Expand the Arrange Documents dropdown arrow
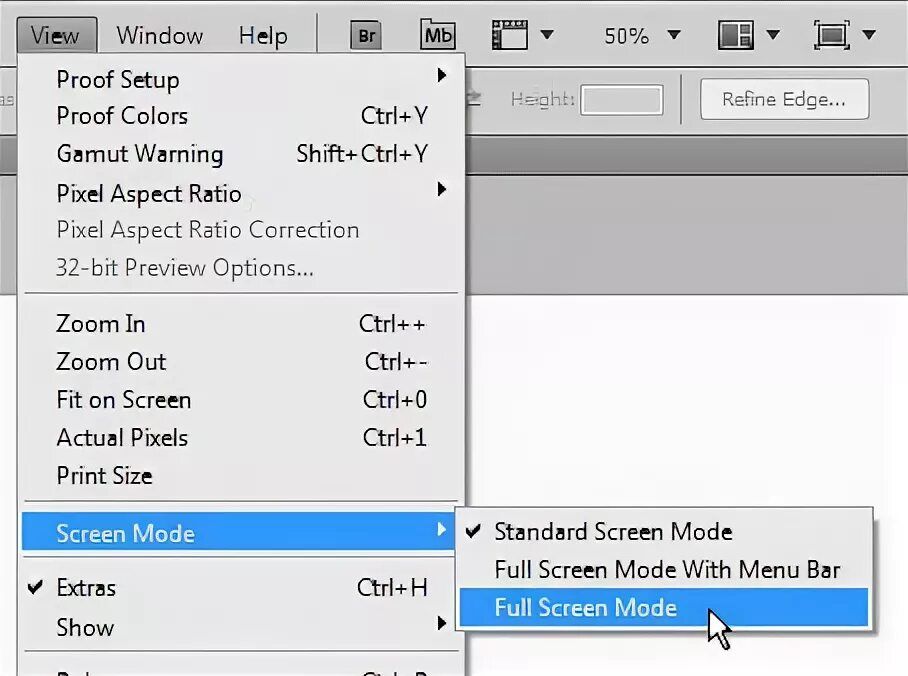Image resolution: width=908 pixels, height=676 pixels. tap(772, 35)
